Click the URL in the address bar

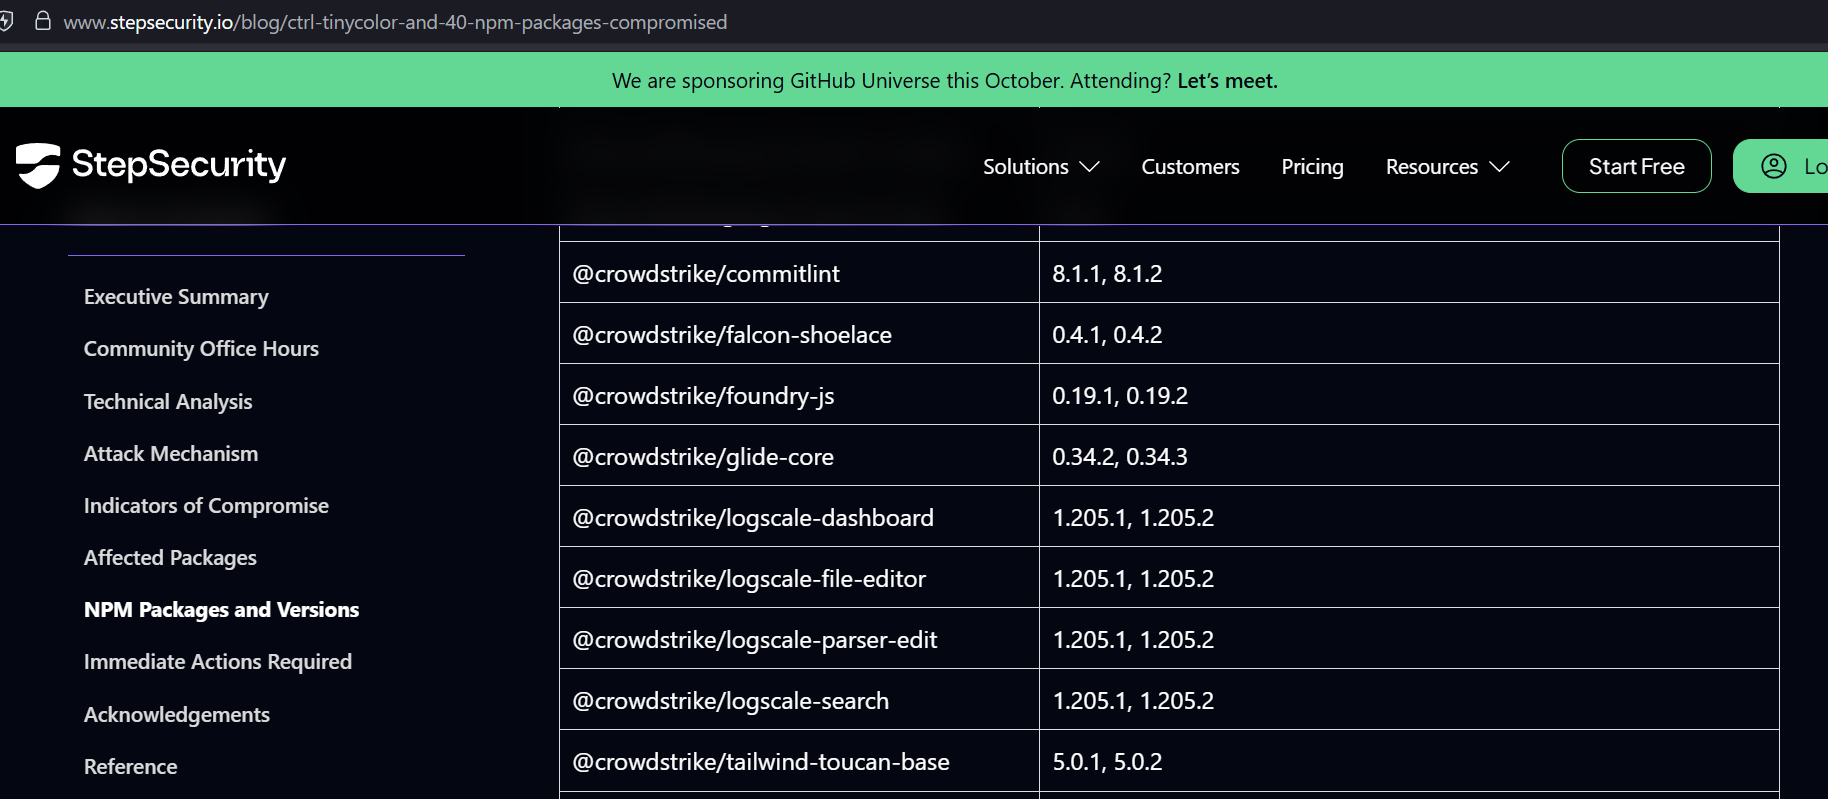click(x=395, y=22)
